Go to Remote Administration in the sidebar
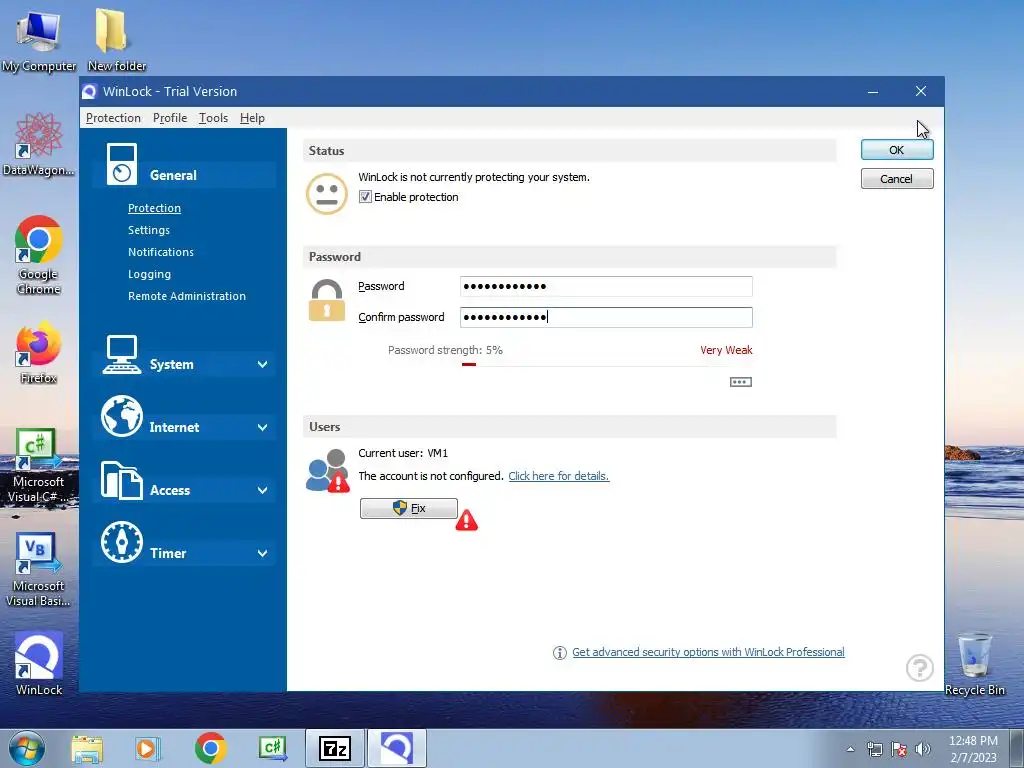The width and height of the screenshot is (1024, 768). pyautogui.click(x=187, y=296)
